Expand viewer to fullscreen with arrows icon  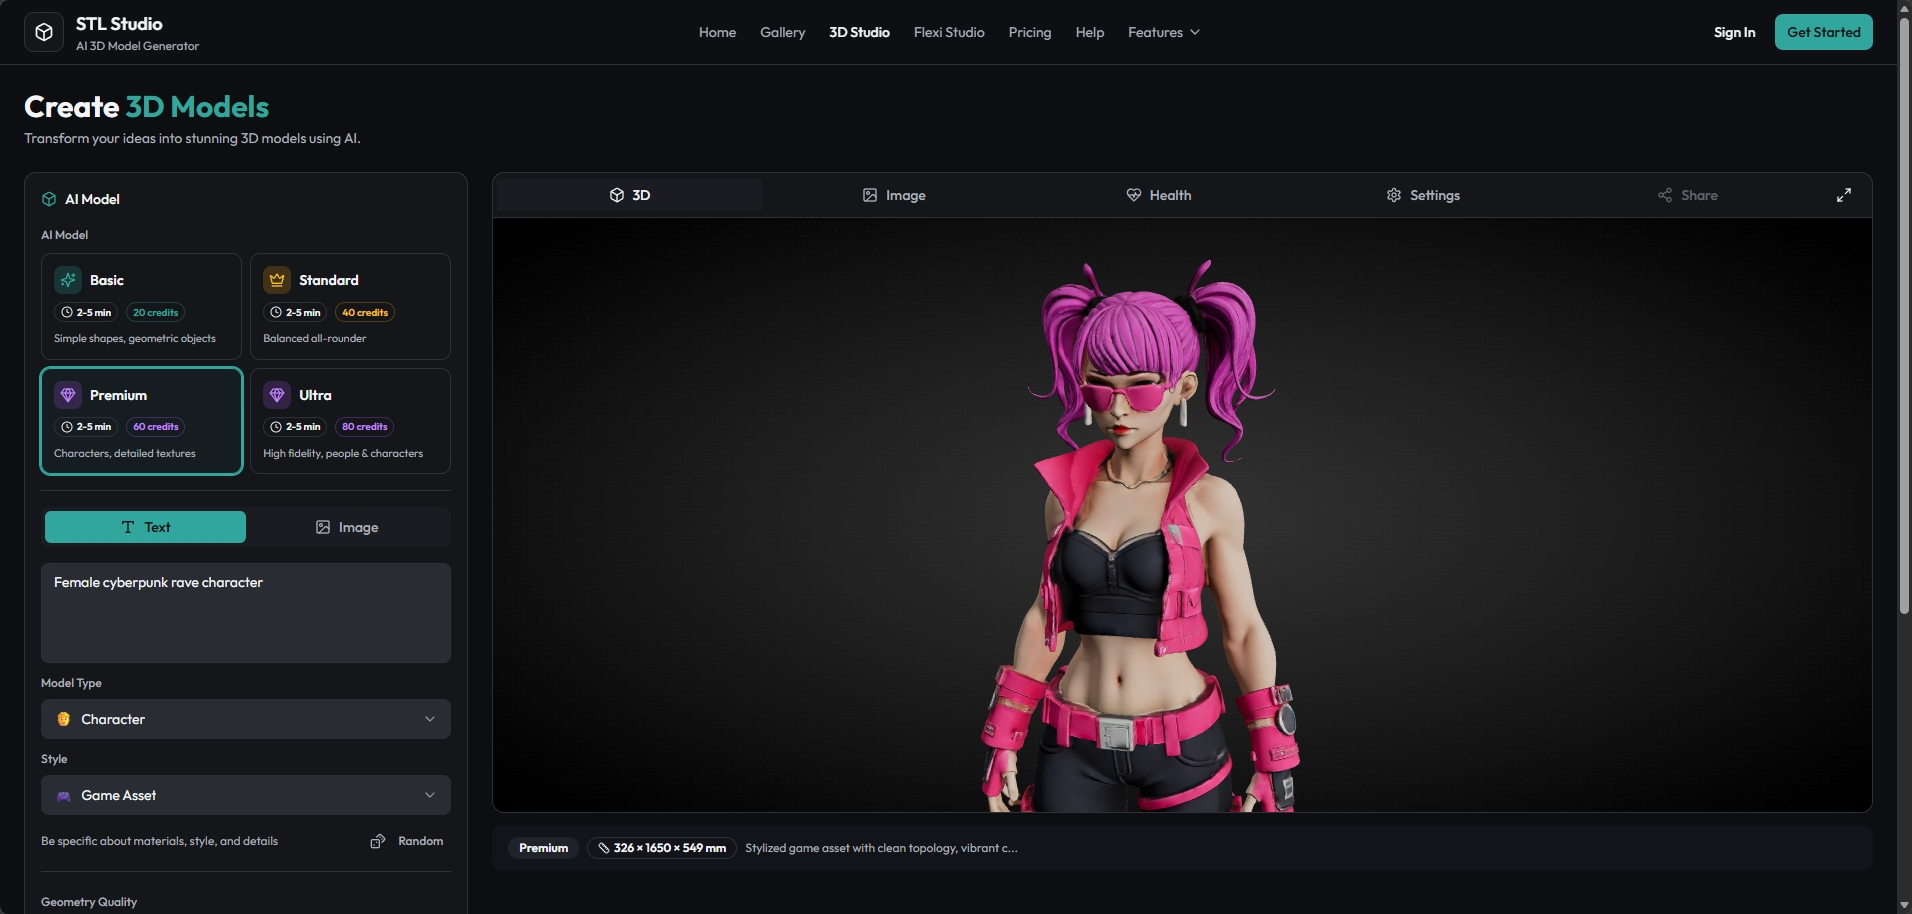click(x=1844, y=195)
